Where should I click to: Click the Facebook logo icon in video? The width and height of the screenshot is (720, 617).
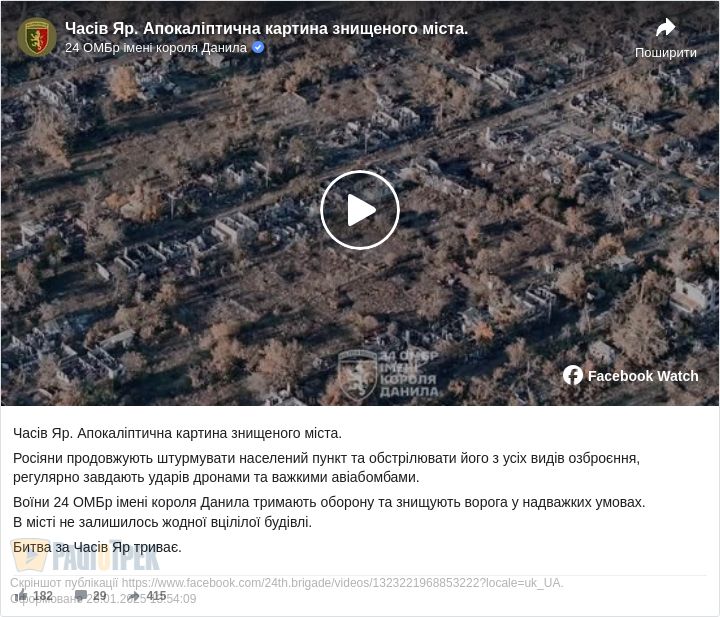[x=573, y=375]
